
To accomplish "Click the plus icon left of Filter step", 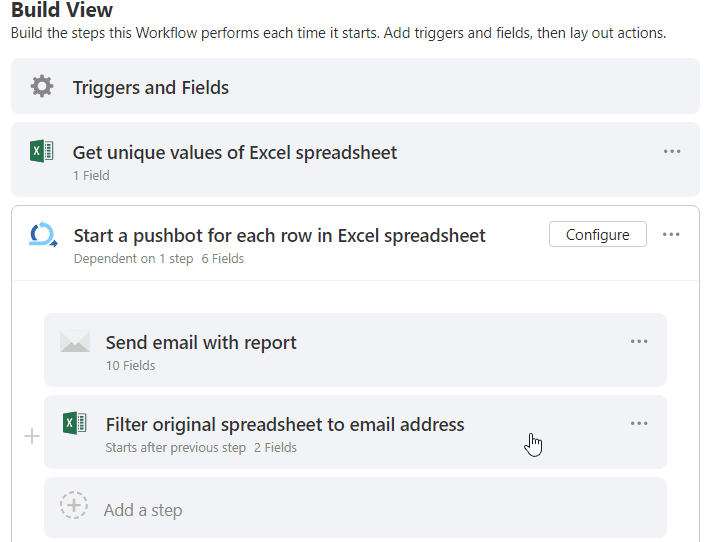I will tap(32, 436).
